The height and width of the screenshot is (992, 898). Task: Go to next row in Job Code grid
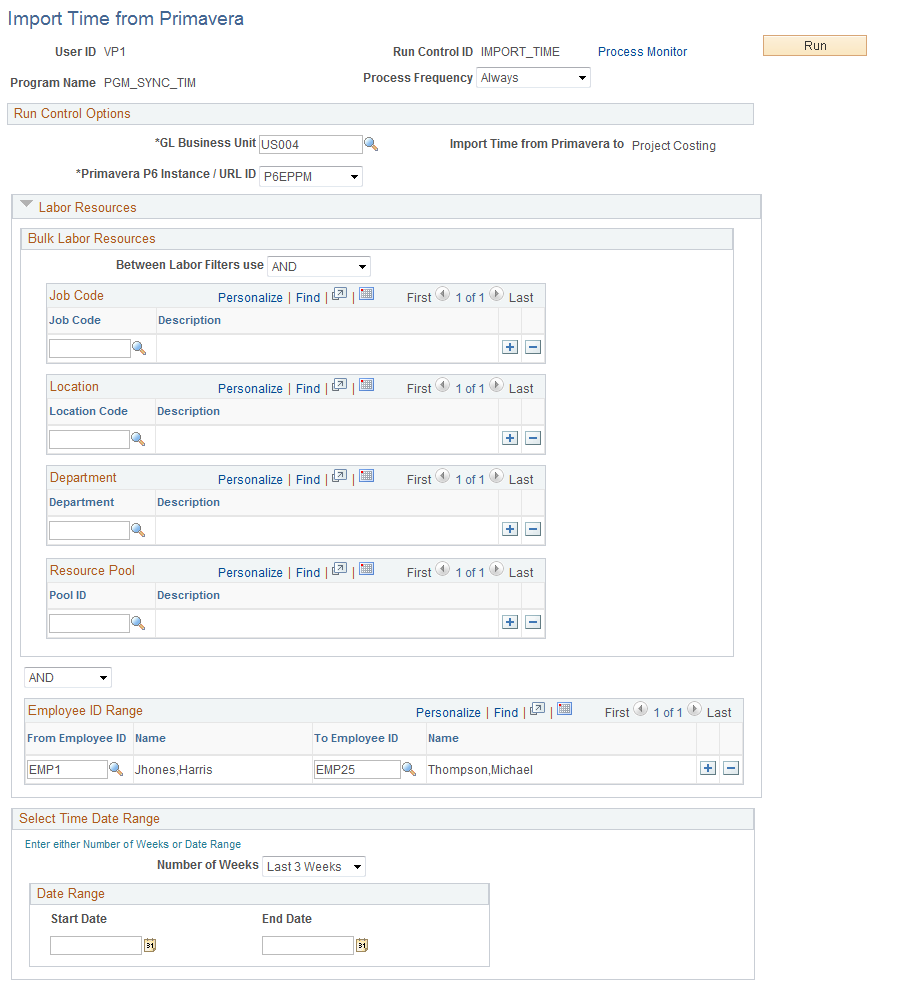(497, 294)
